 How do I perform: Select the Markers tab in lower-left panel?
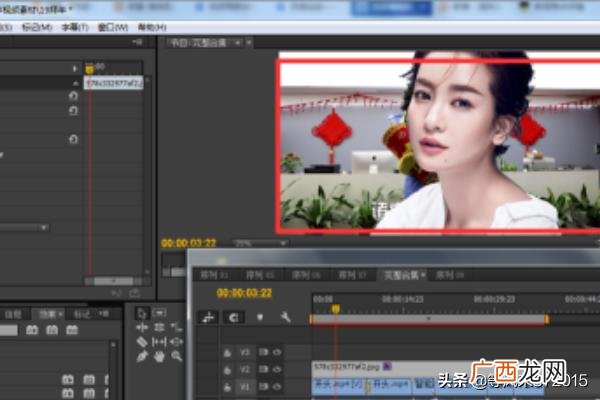[x=82, y=314]
